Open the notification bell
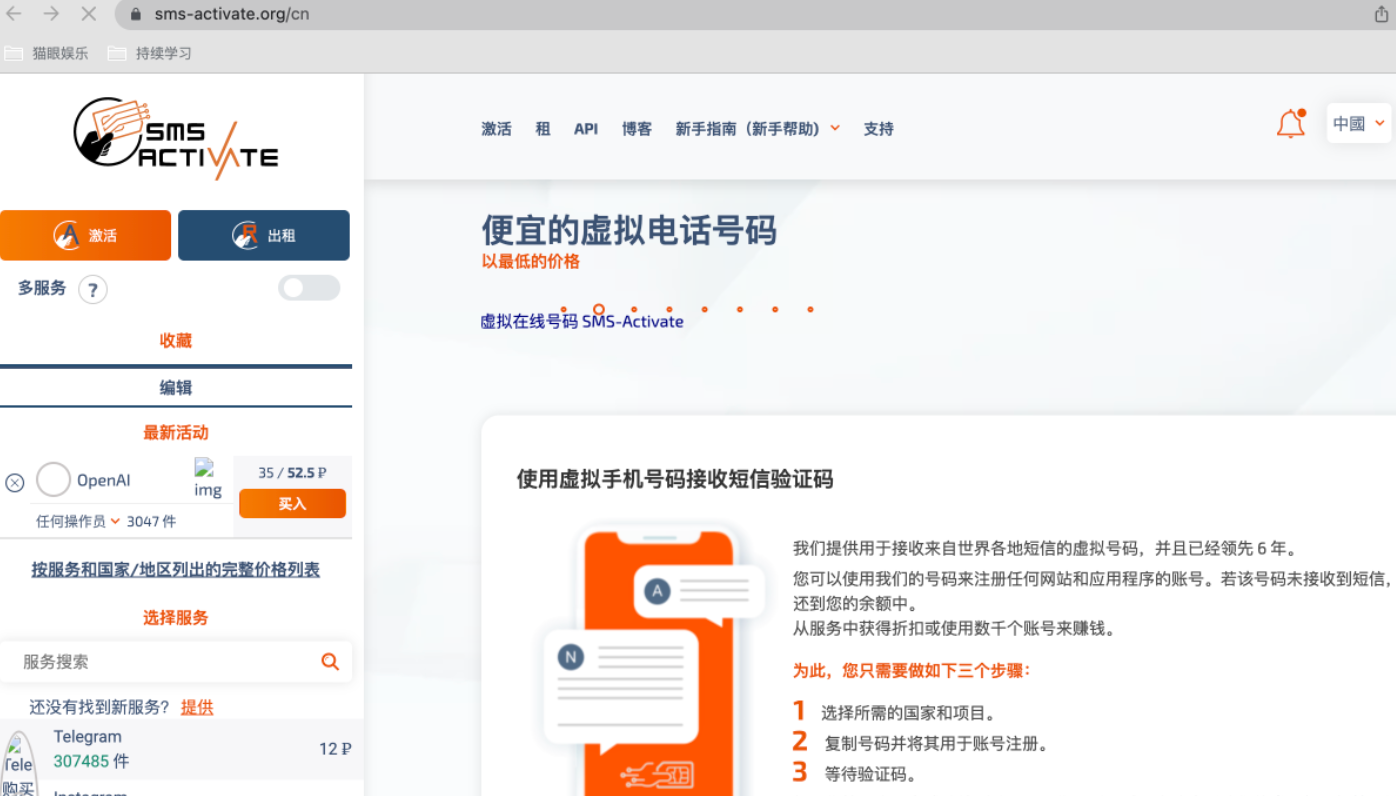This screenshot has height=796, width=1396. click(1291, 124)
